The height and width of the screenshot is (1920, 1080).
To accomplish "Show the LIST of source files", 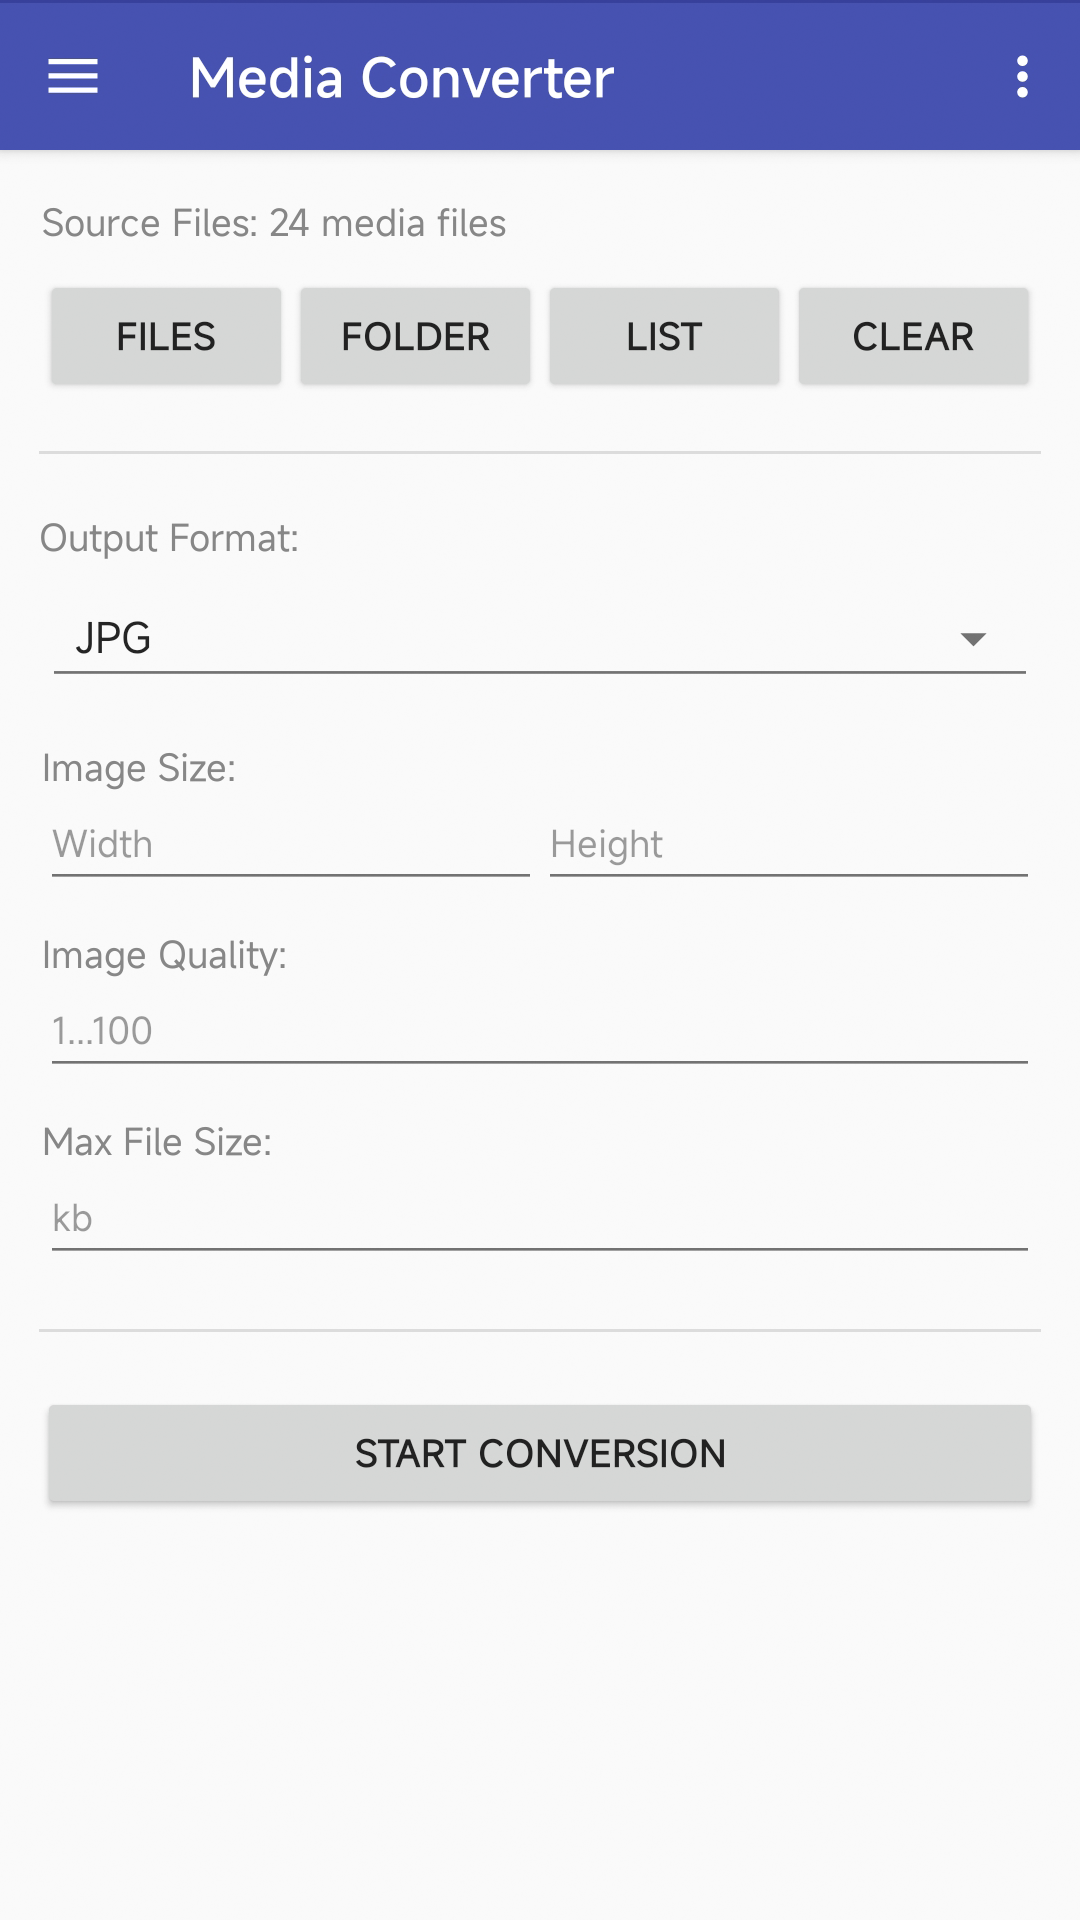I will coord(664,337).
